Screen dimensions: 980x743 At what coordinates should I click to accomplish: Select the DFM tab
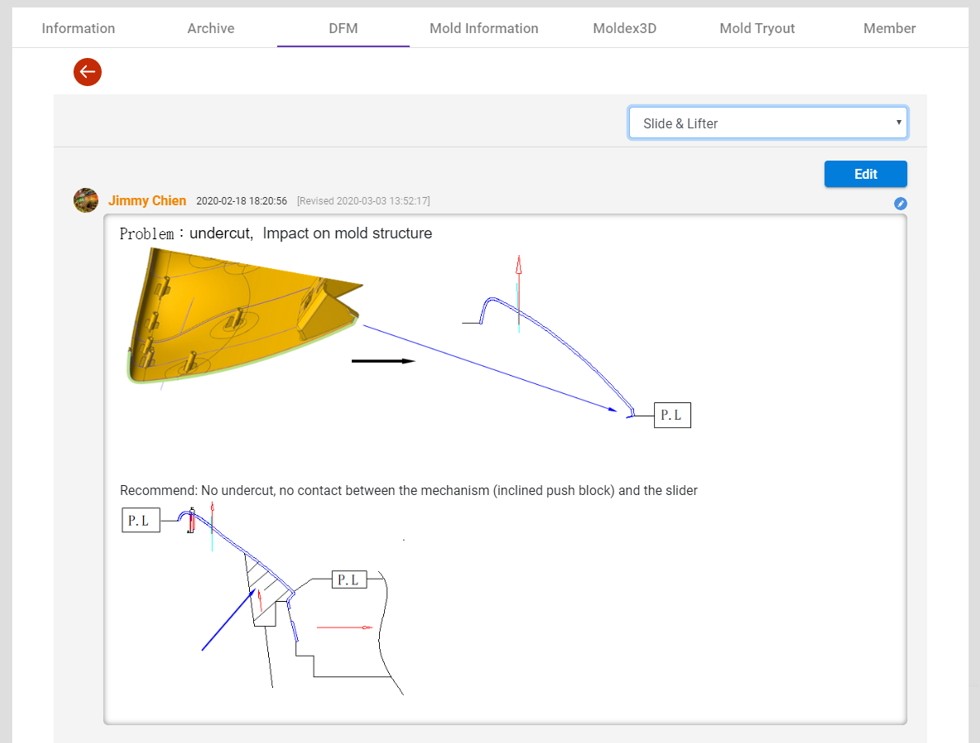pos(343,28)
